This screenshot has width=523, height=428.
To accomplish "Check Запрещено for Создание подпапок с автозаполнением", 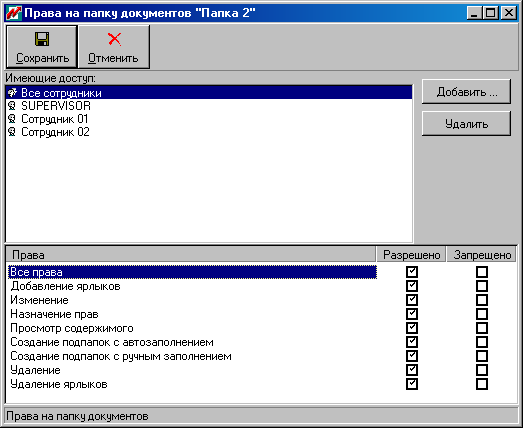I will point(482,342).
